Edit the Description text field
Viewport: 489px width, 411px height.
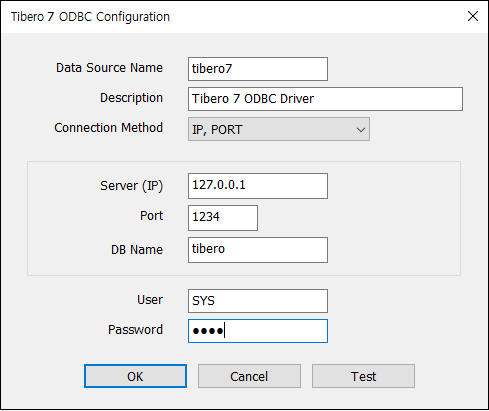[325, 99]
